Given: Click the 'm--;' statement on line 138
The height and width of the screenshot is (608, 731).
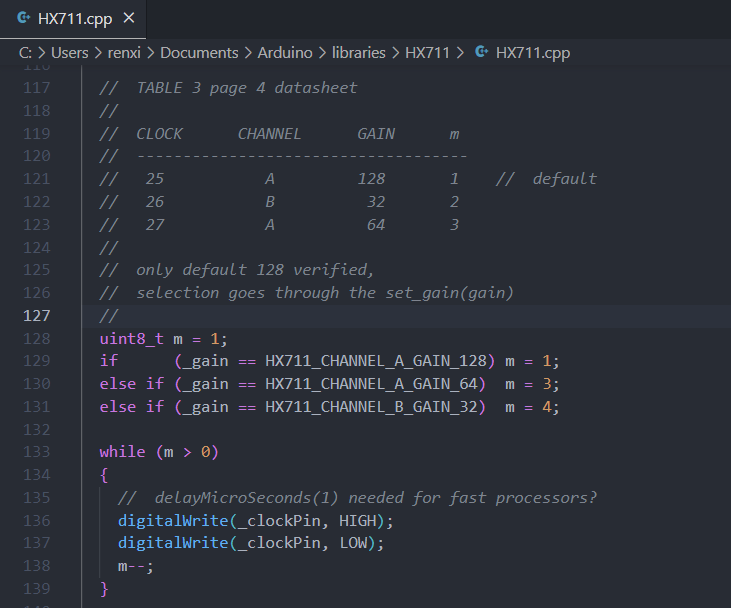Looking at the screenshot, I should click(x=136, y=566).
